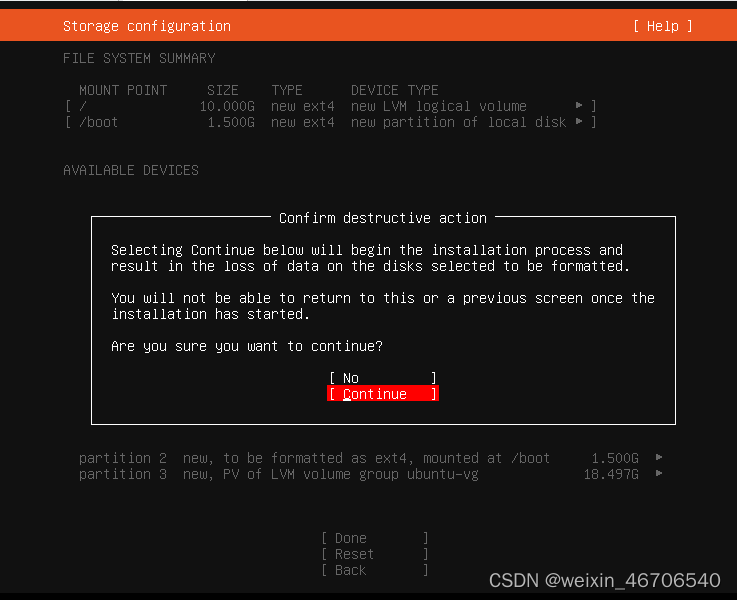This screenshot has width=737, height=600.
Task: Click the dimmed Done button
Action: coord(375,538)
